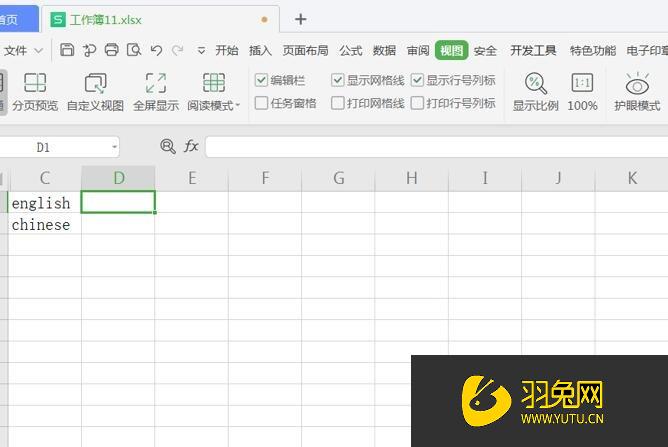The image size is (668, 447).
Task: Select column D header
Action: pyautogui.click(x=118, y=178)
